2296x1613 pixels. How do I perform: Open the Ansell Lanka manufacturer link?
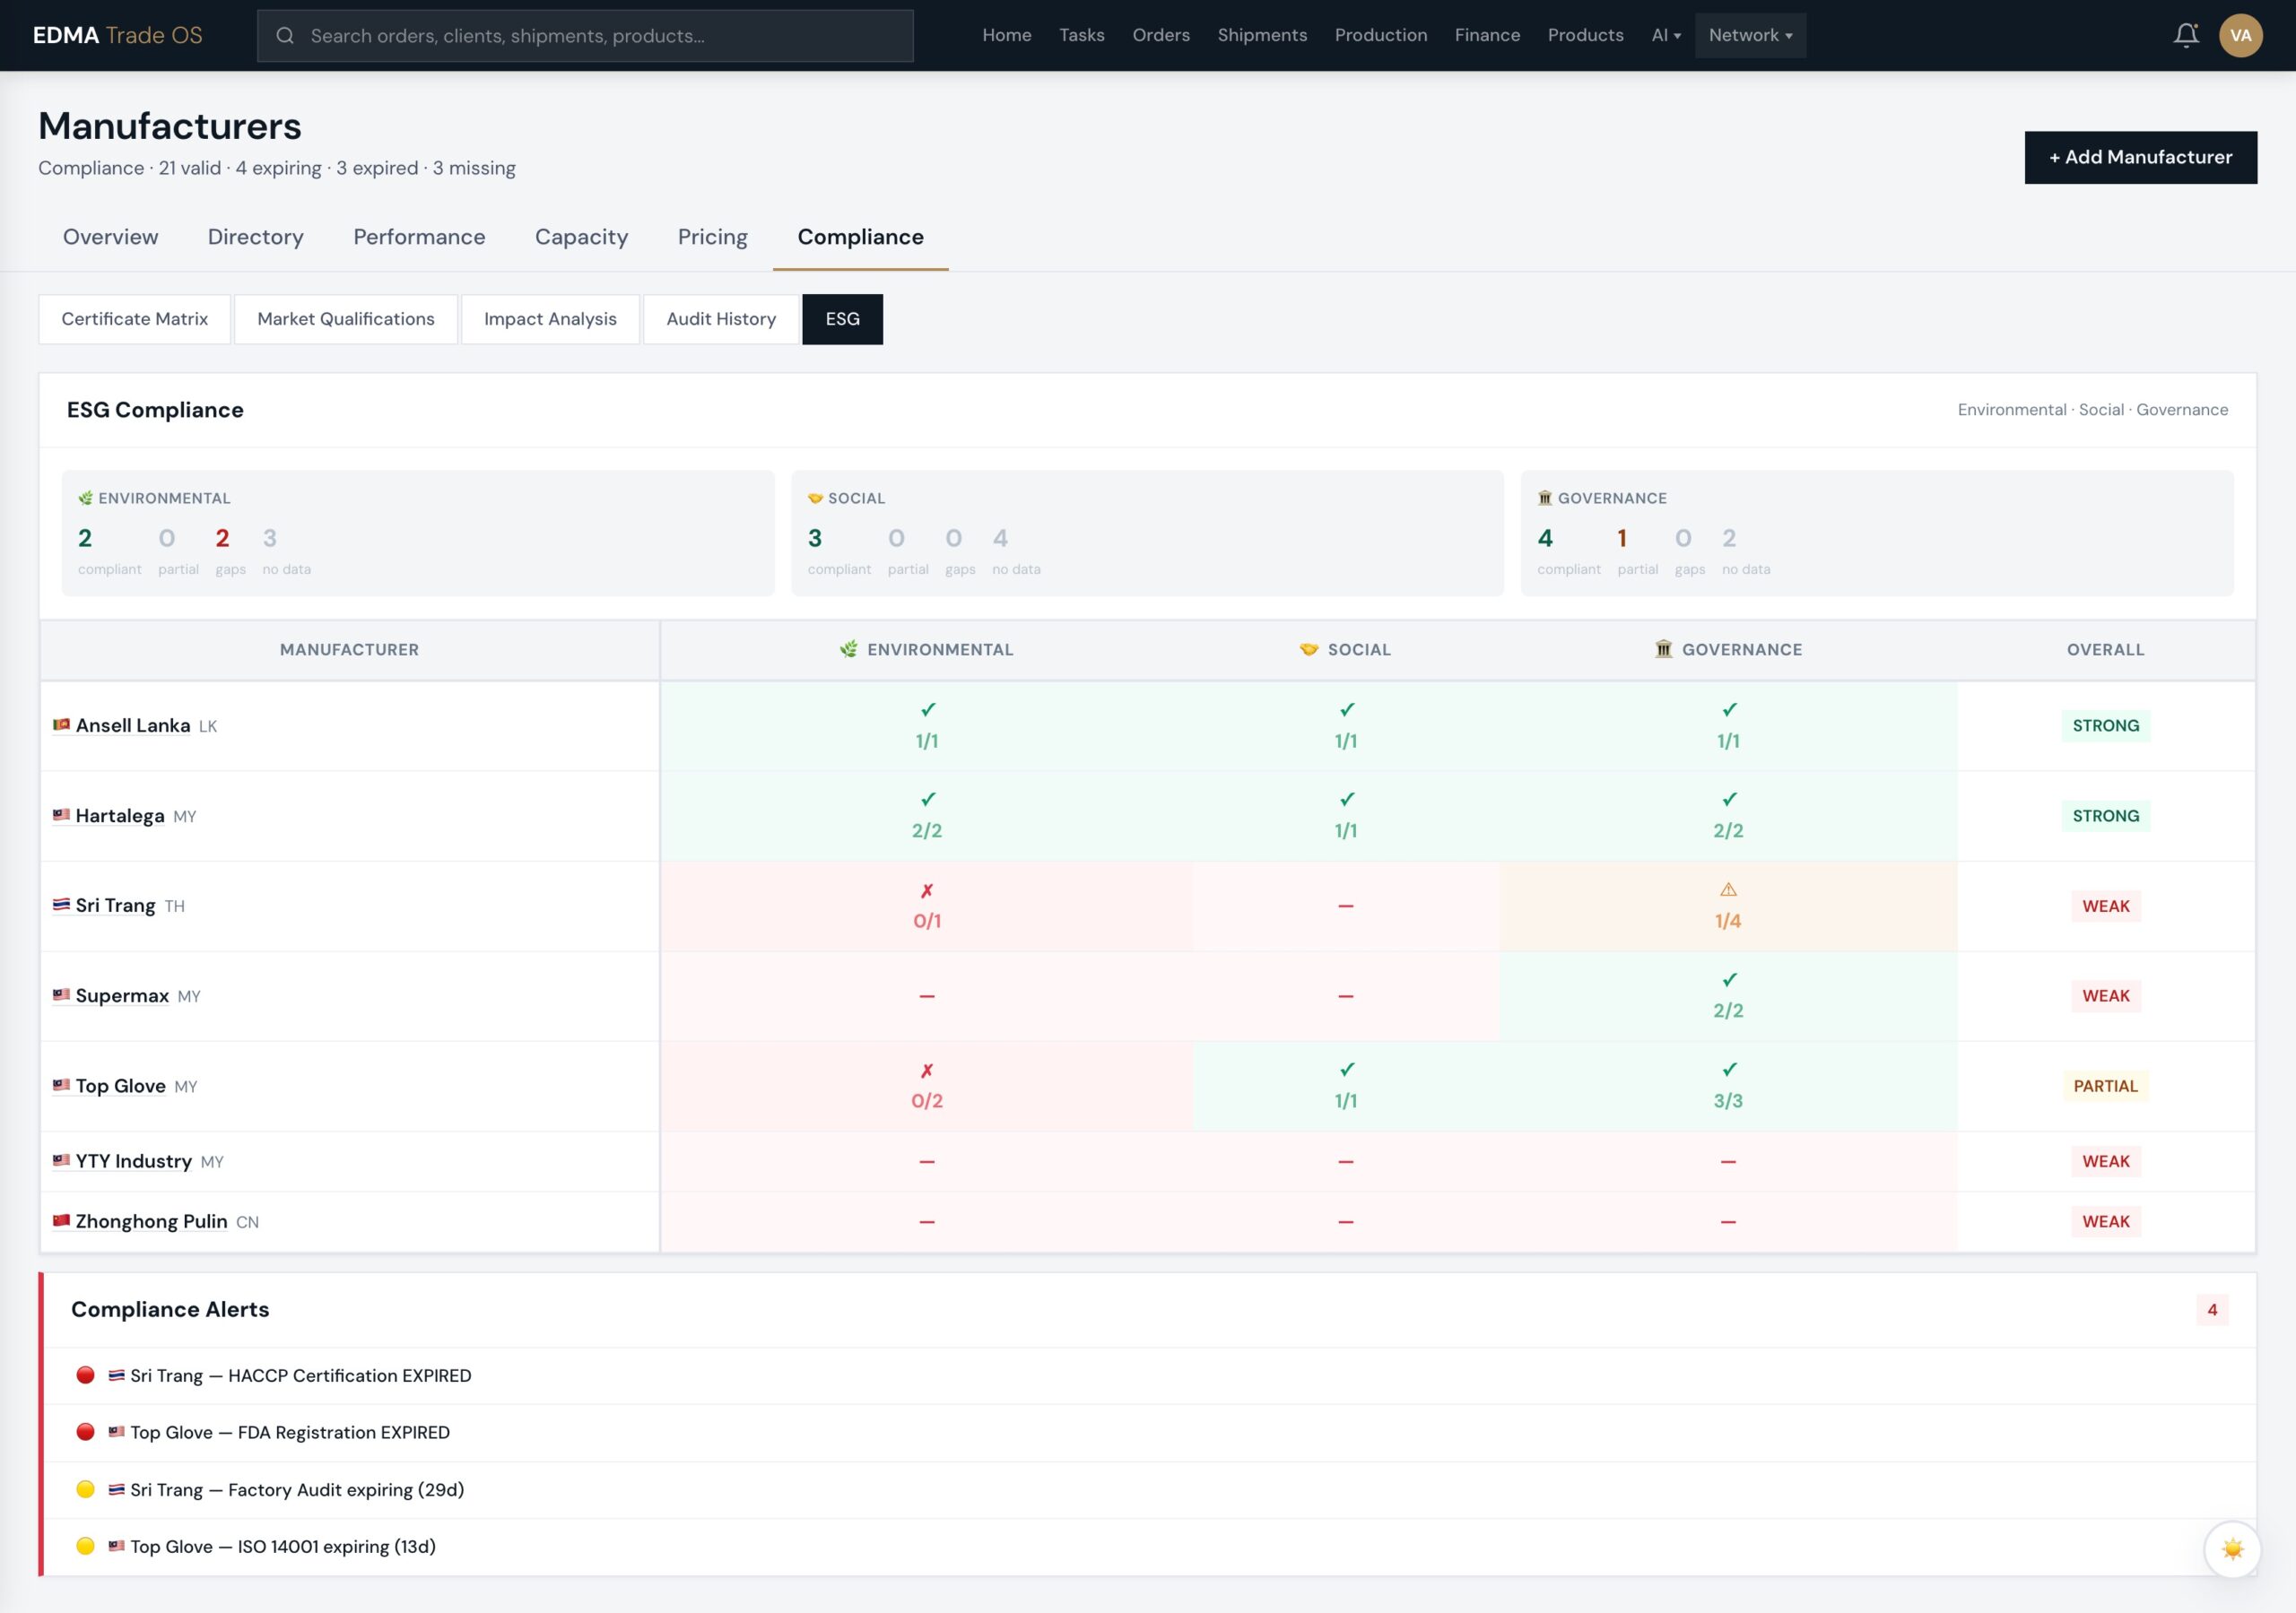(133, 725)
